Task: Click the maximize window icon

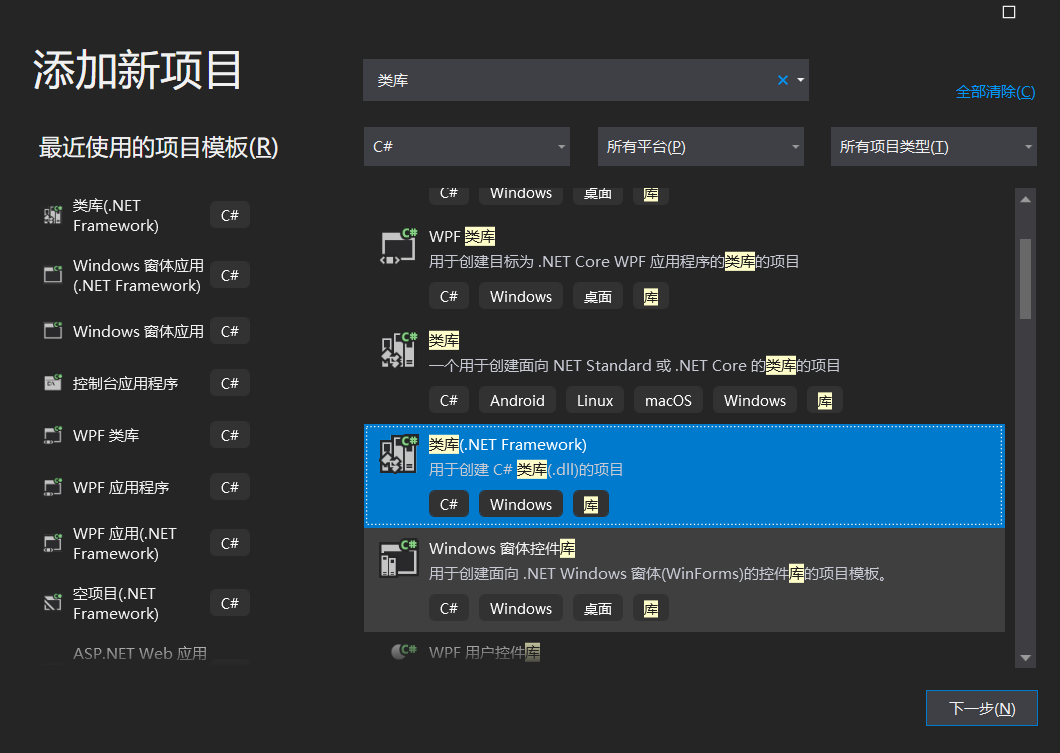Action: coord(1009,12)
